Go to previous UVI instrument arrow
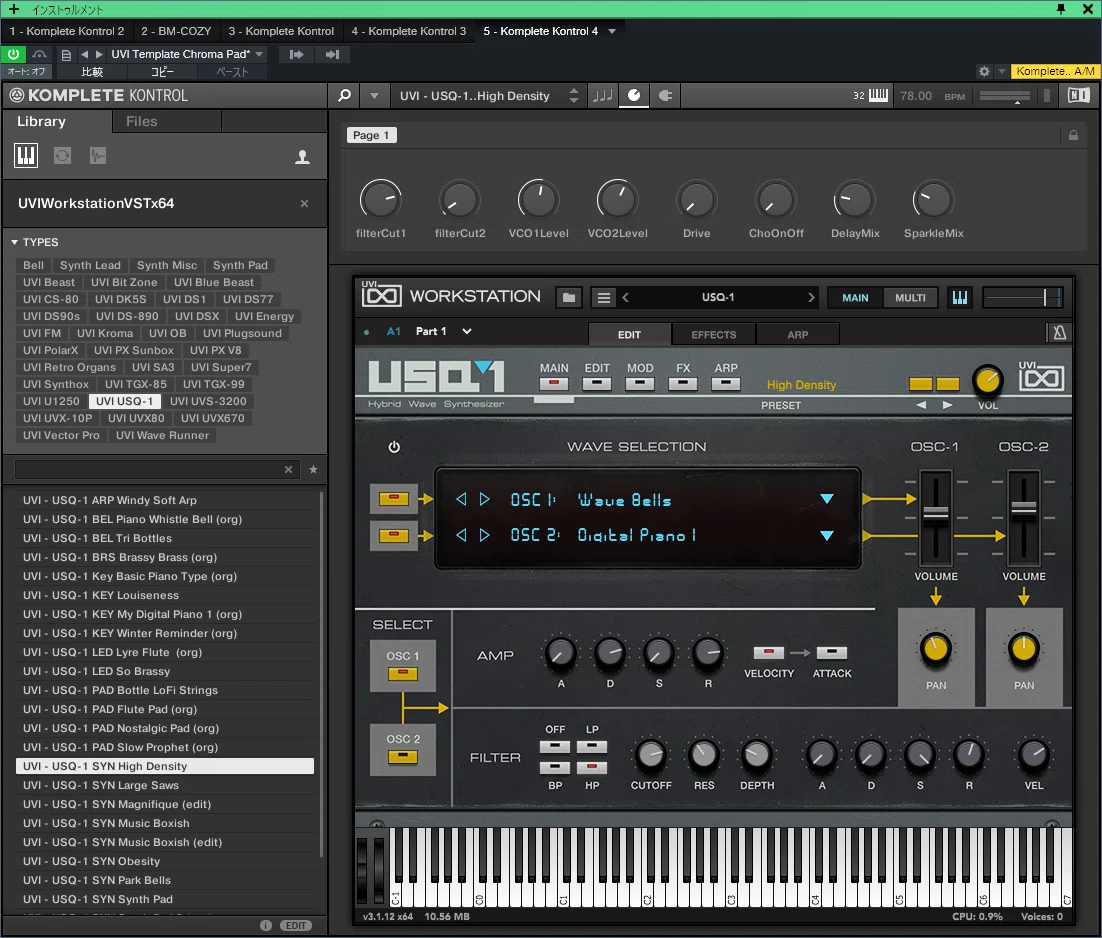The width and height of the screenshot is (1102, 938). (625, 297)
